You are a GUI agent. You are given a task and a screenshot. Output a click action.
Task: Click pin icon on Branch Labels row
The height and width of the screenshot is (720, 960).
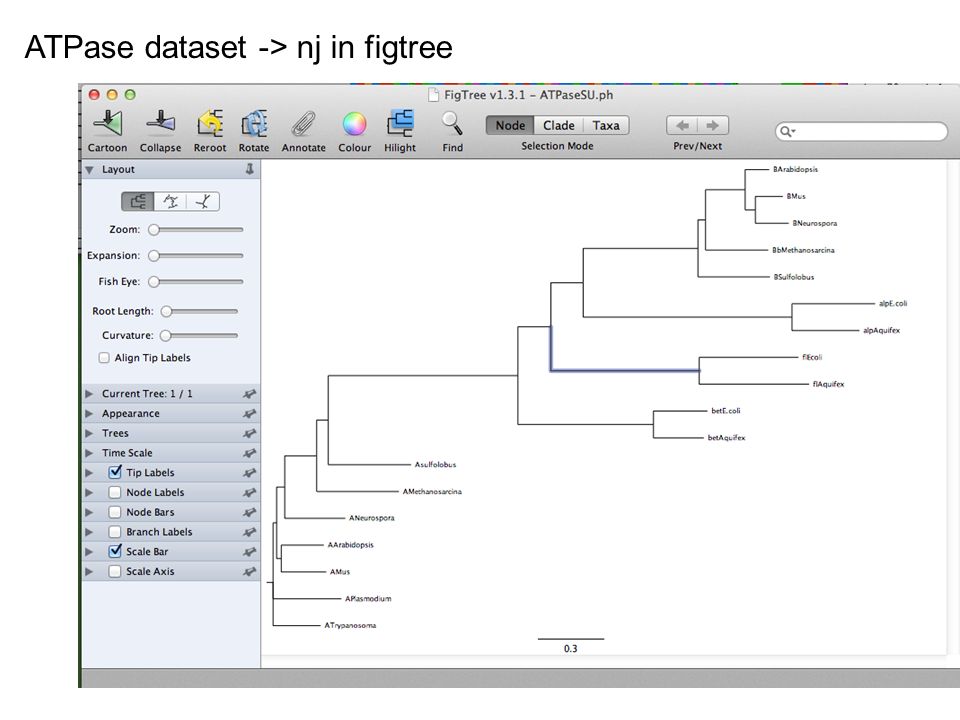click(x=249, y=532)
